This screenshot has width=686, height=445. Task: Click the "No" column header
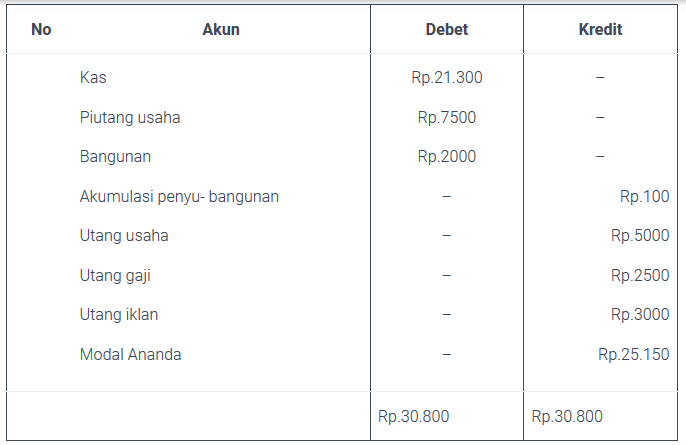(x=41, y=30)
